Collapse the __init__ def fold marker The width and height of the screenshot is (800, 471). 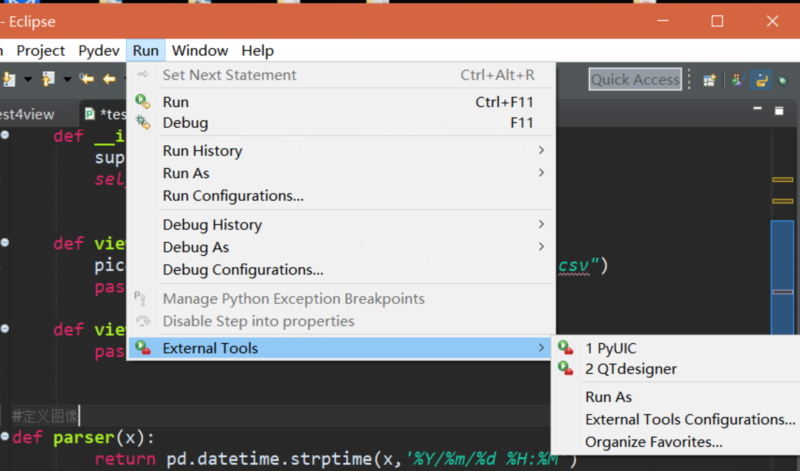5,135
